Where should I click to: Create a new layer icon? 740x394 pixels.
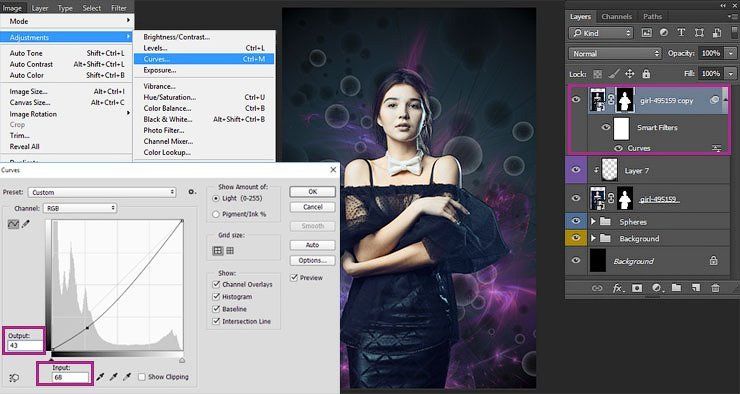(696, 287)
